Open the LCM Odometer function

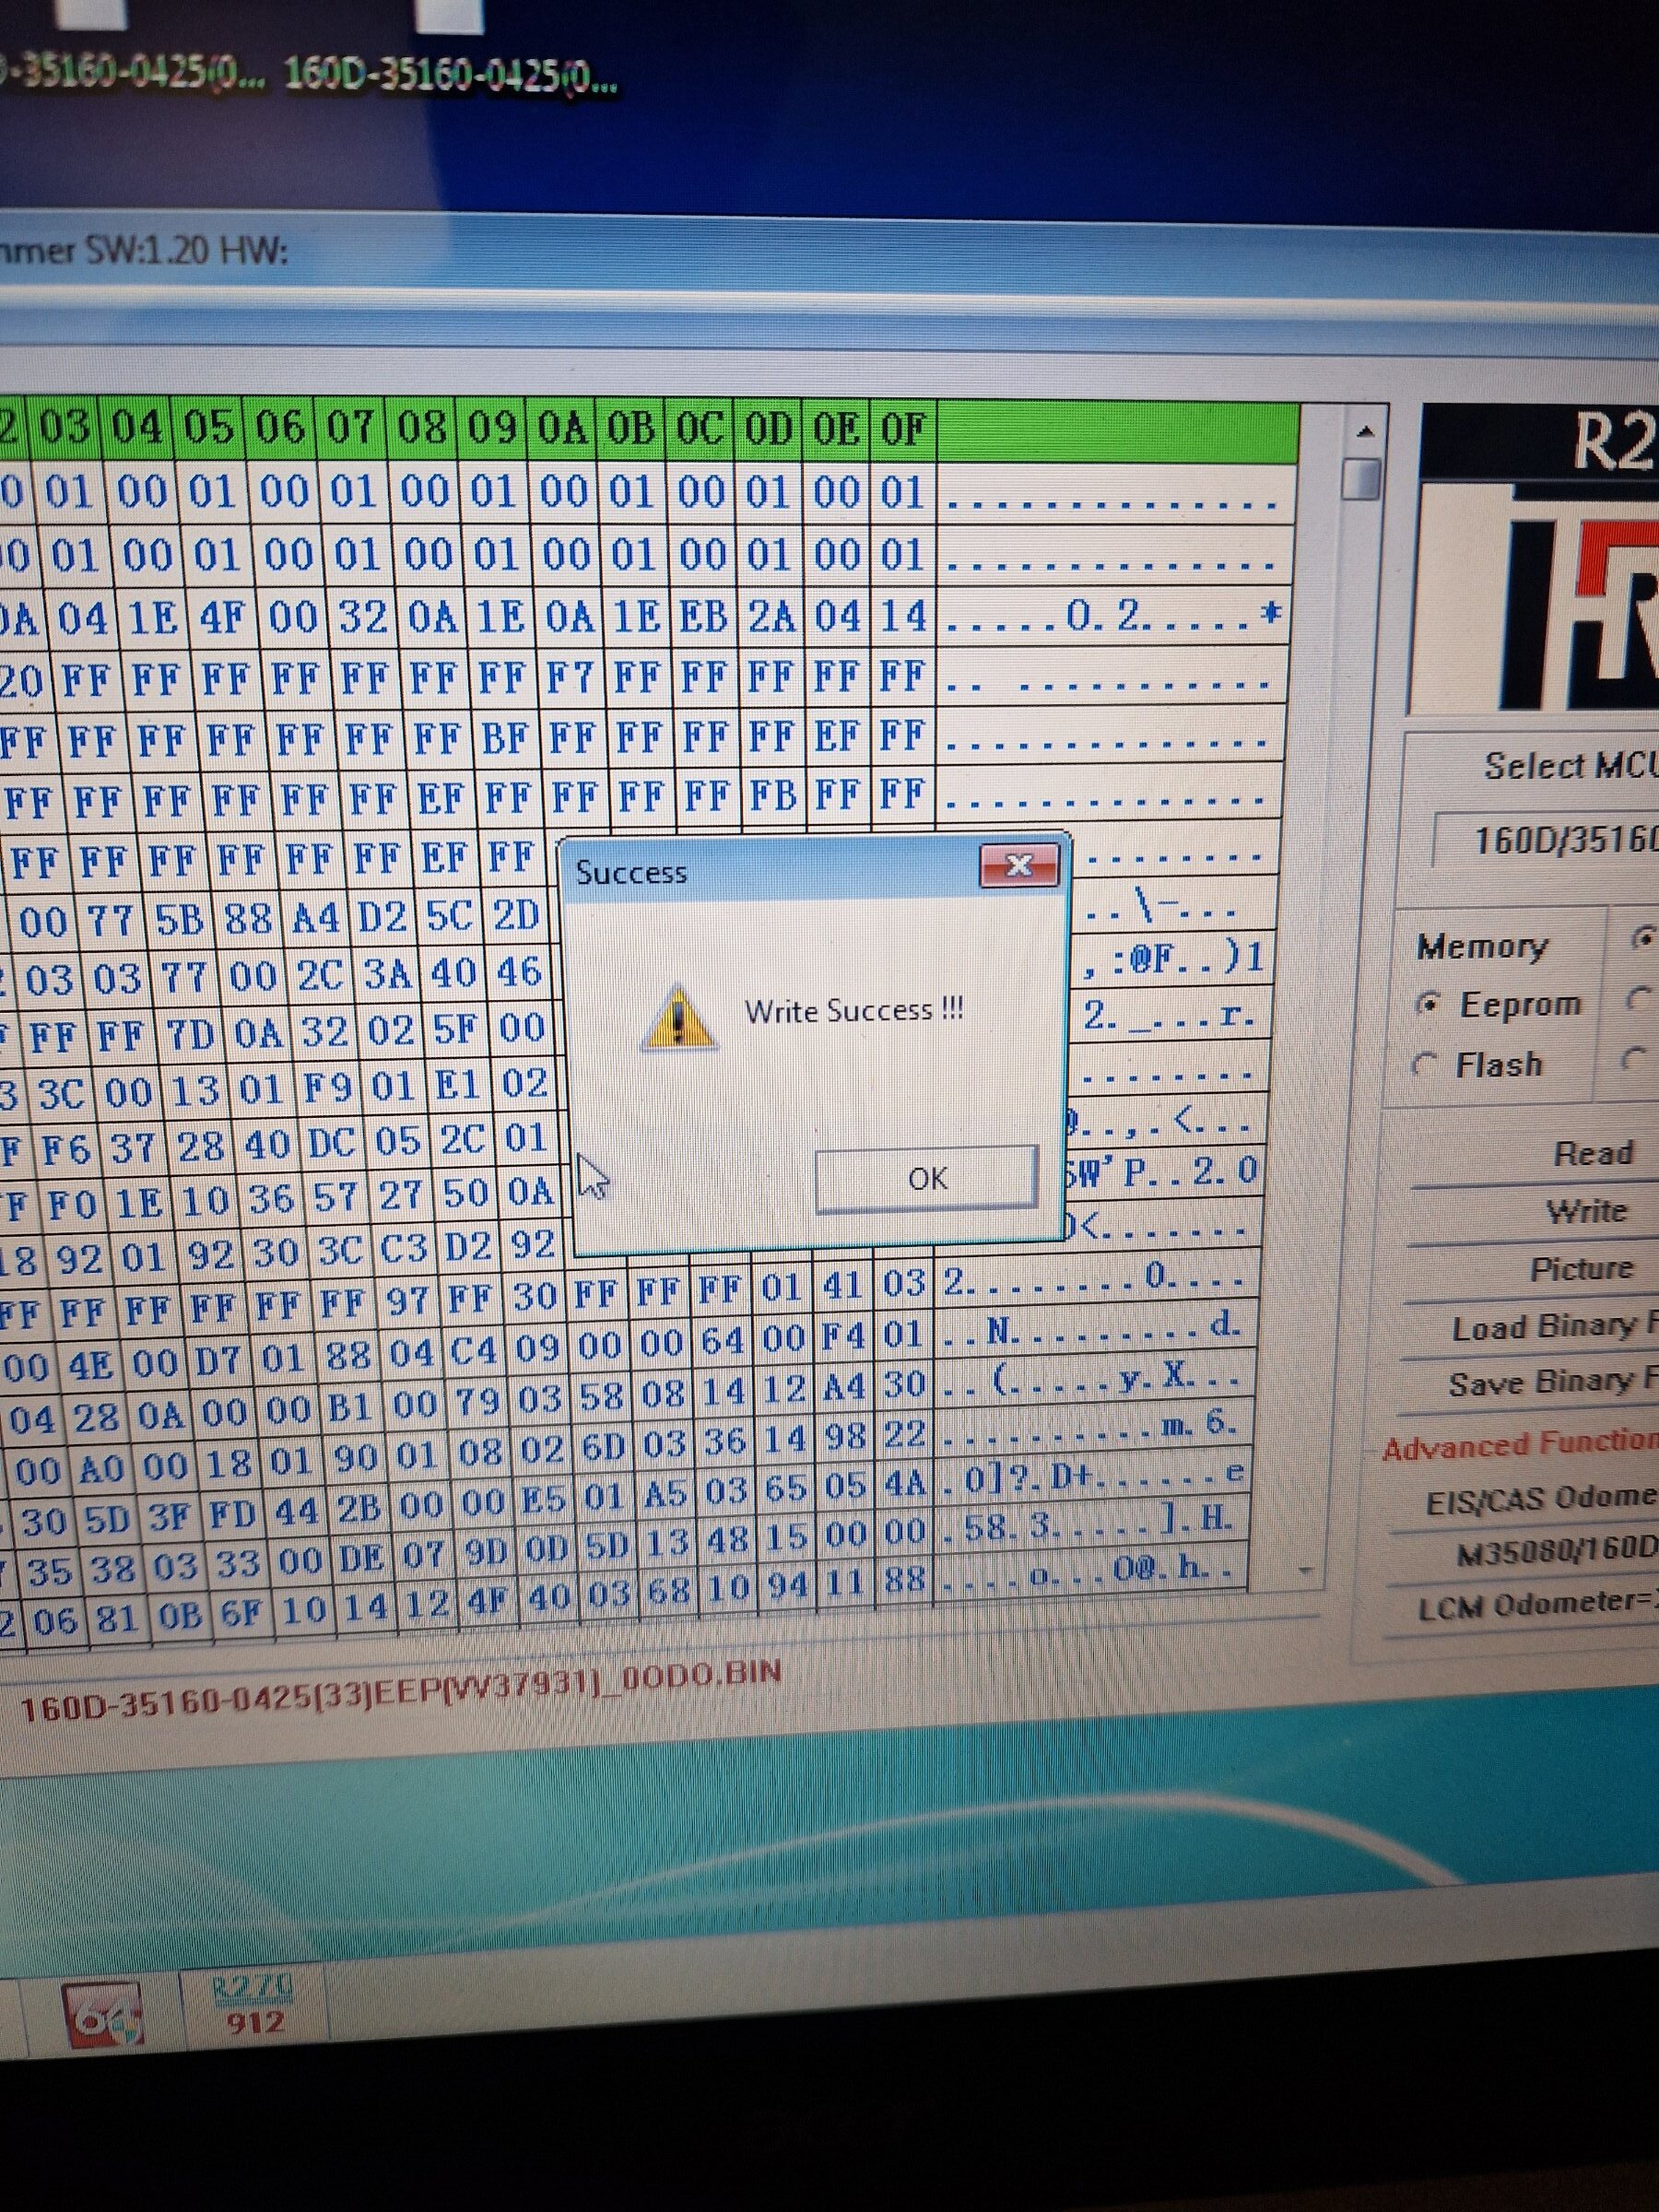[x=1538, y=1606]
